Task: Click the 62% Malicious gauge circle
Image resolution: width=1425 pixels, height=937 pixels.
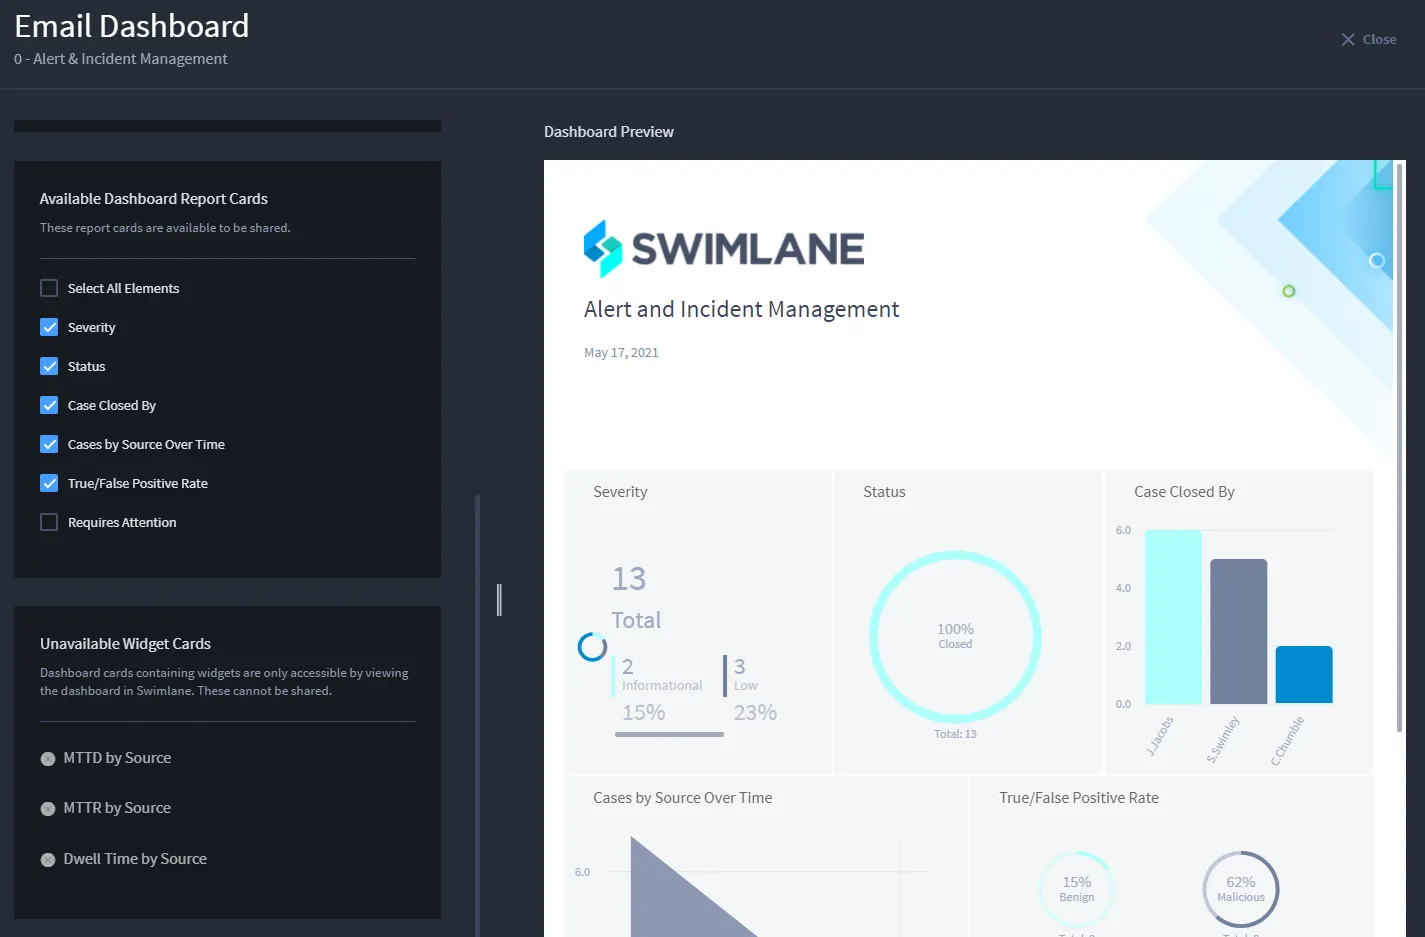Action: click(x=1241, y=888)
